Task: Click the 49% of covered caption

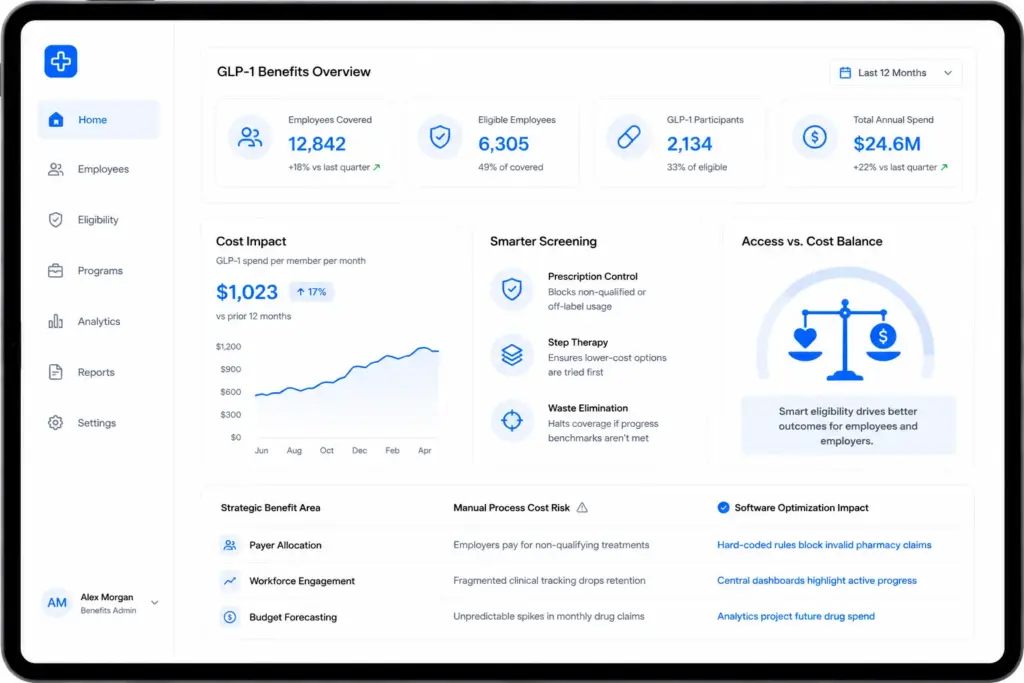Action: 511,167
